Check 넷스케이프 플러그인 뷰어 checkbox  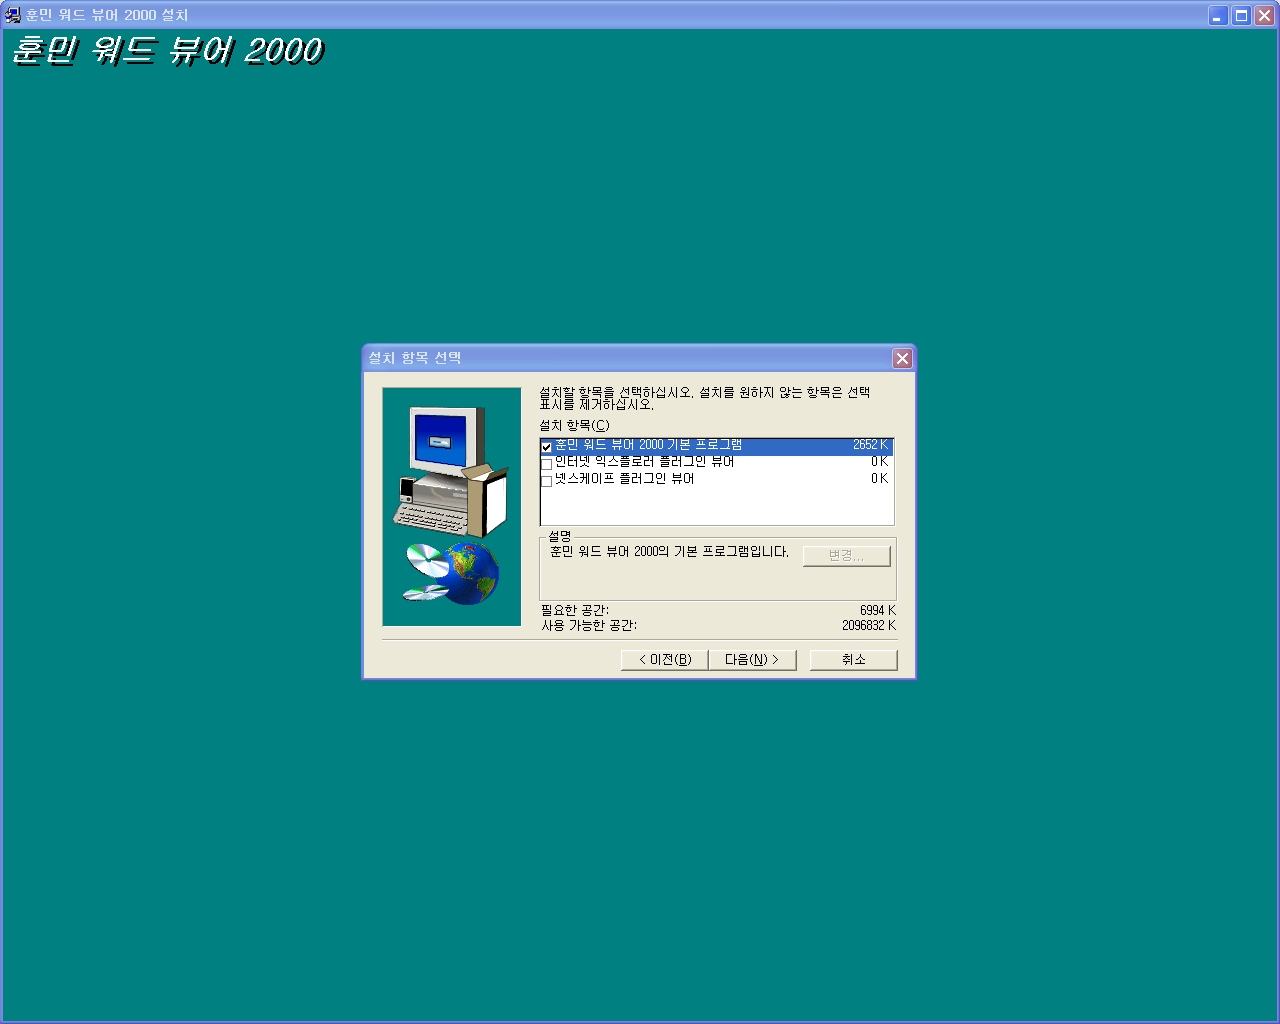546,480
